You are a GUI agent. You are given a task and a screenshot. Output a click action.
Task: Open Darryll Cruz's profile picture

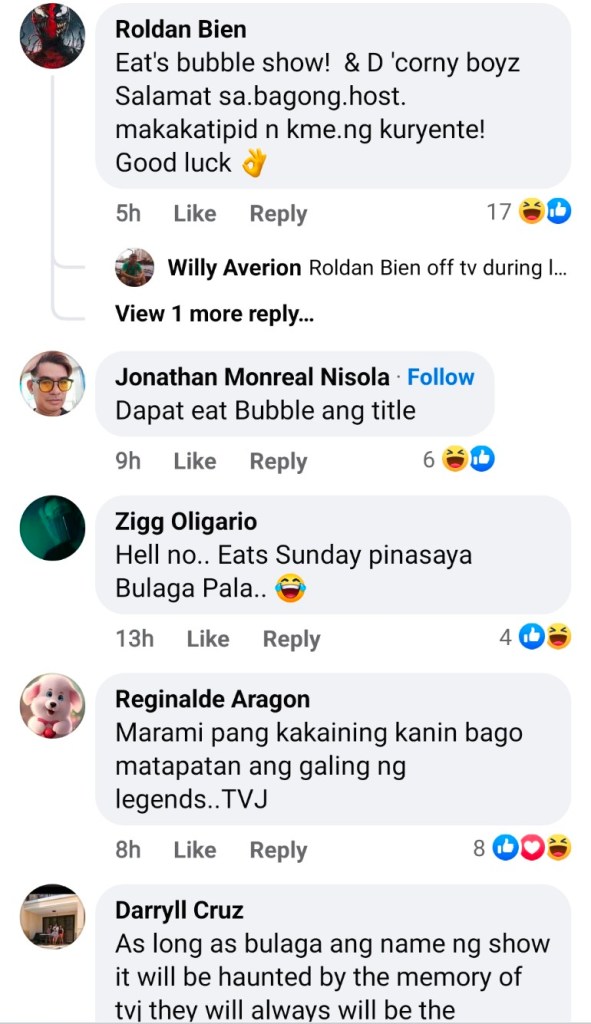(x=52, y=917)
